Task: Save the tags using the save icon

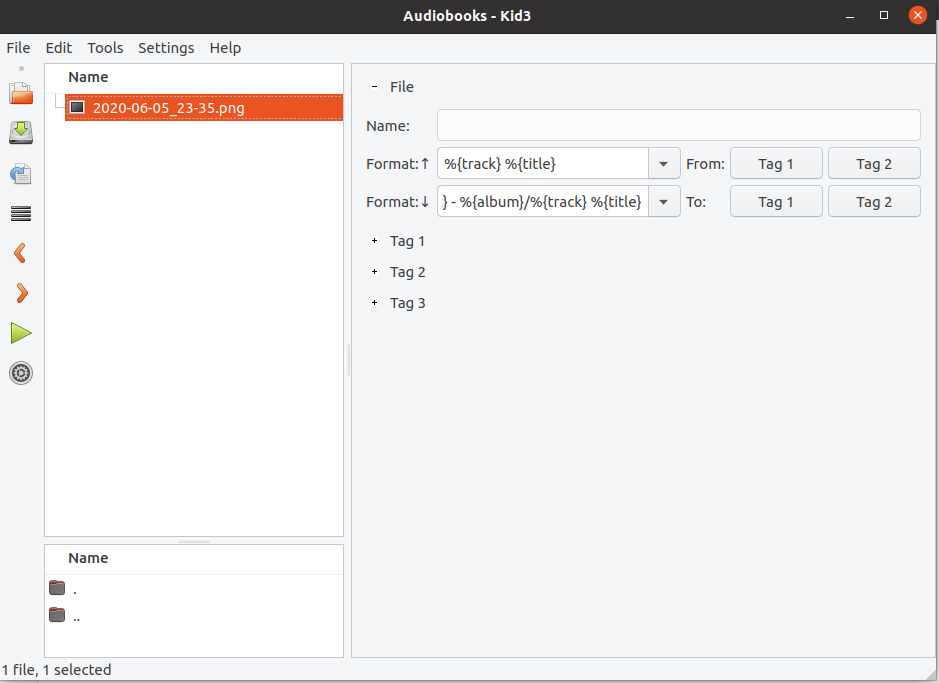Action: pos(20,133)
